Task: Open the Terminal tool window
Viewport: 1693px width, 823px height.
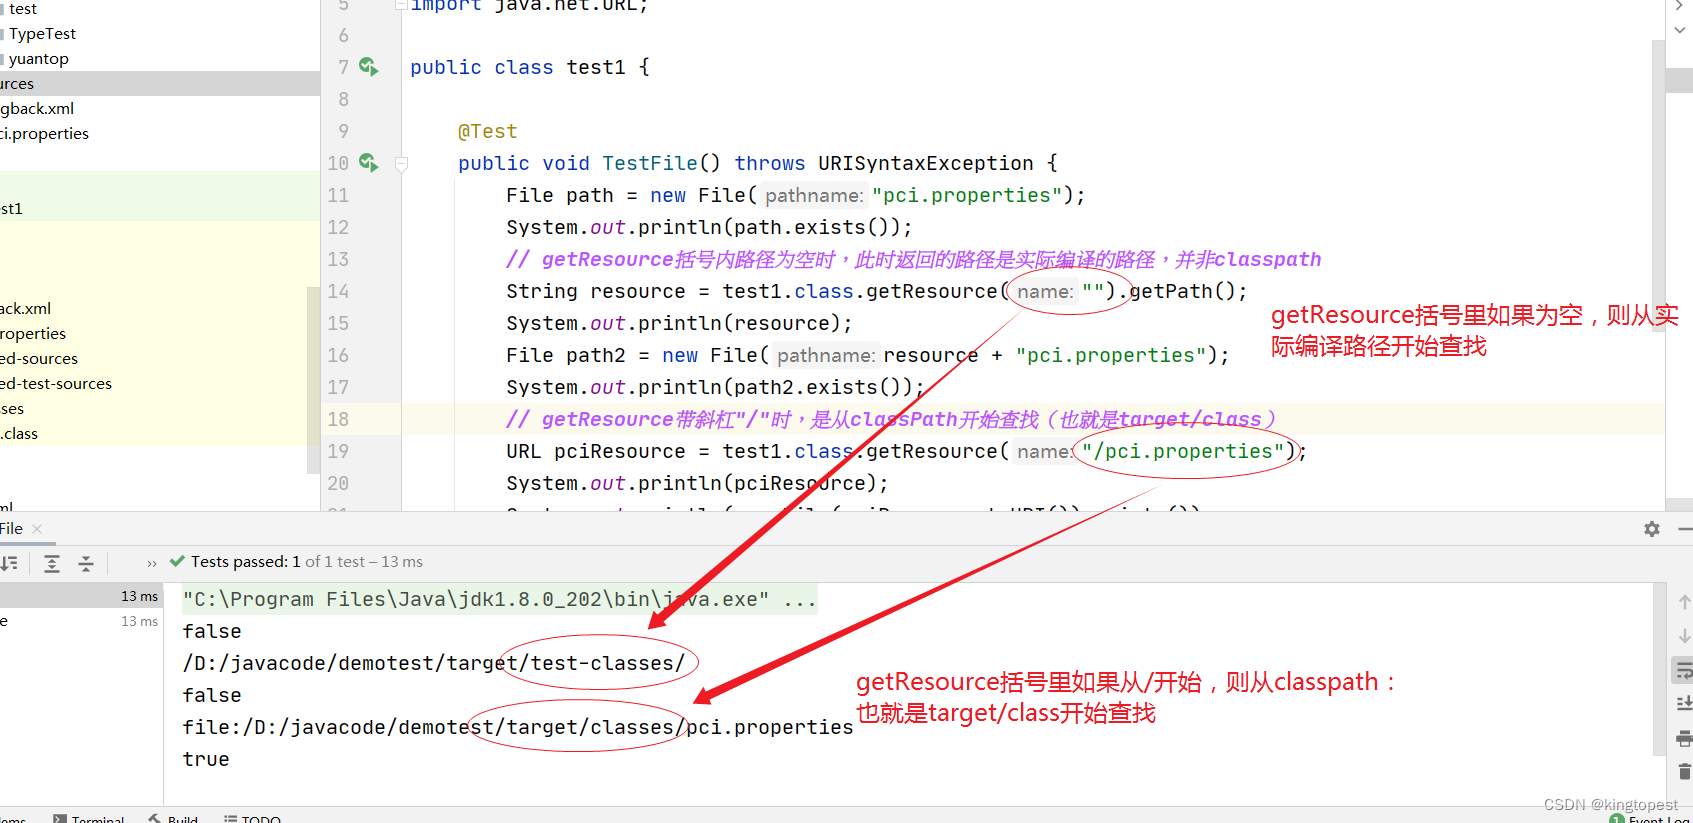Action: tap(89, 818)
